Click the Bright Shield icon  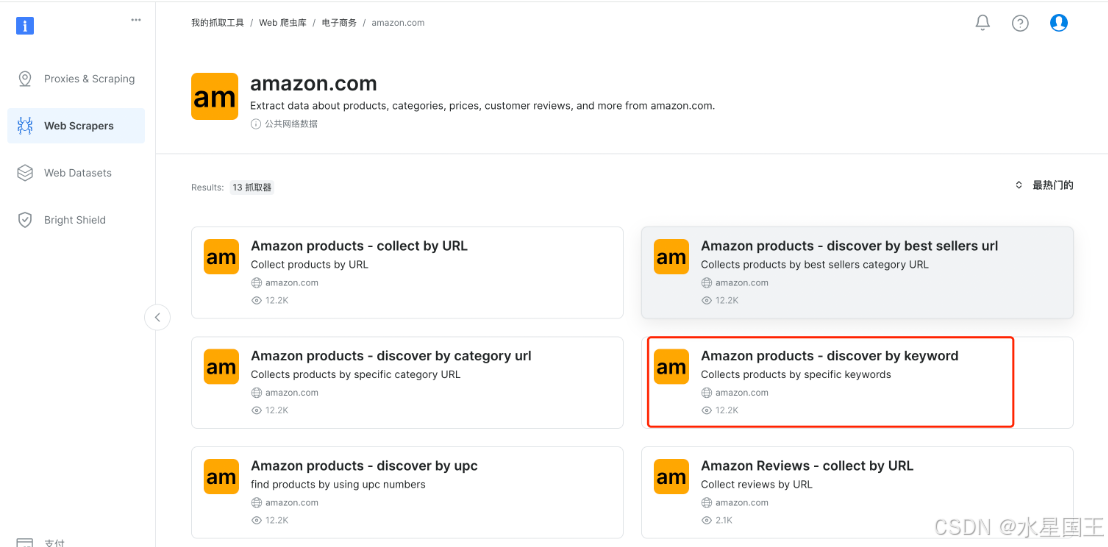[25, 220]
